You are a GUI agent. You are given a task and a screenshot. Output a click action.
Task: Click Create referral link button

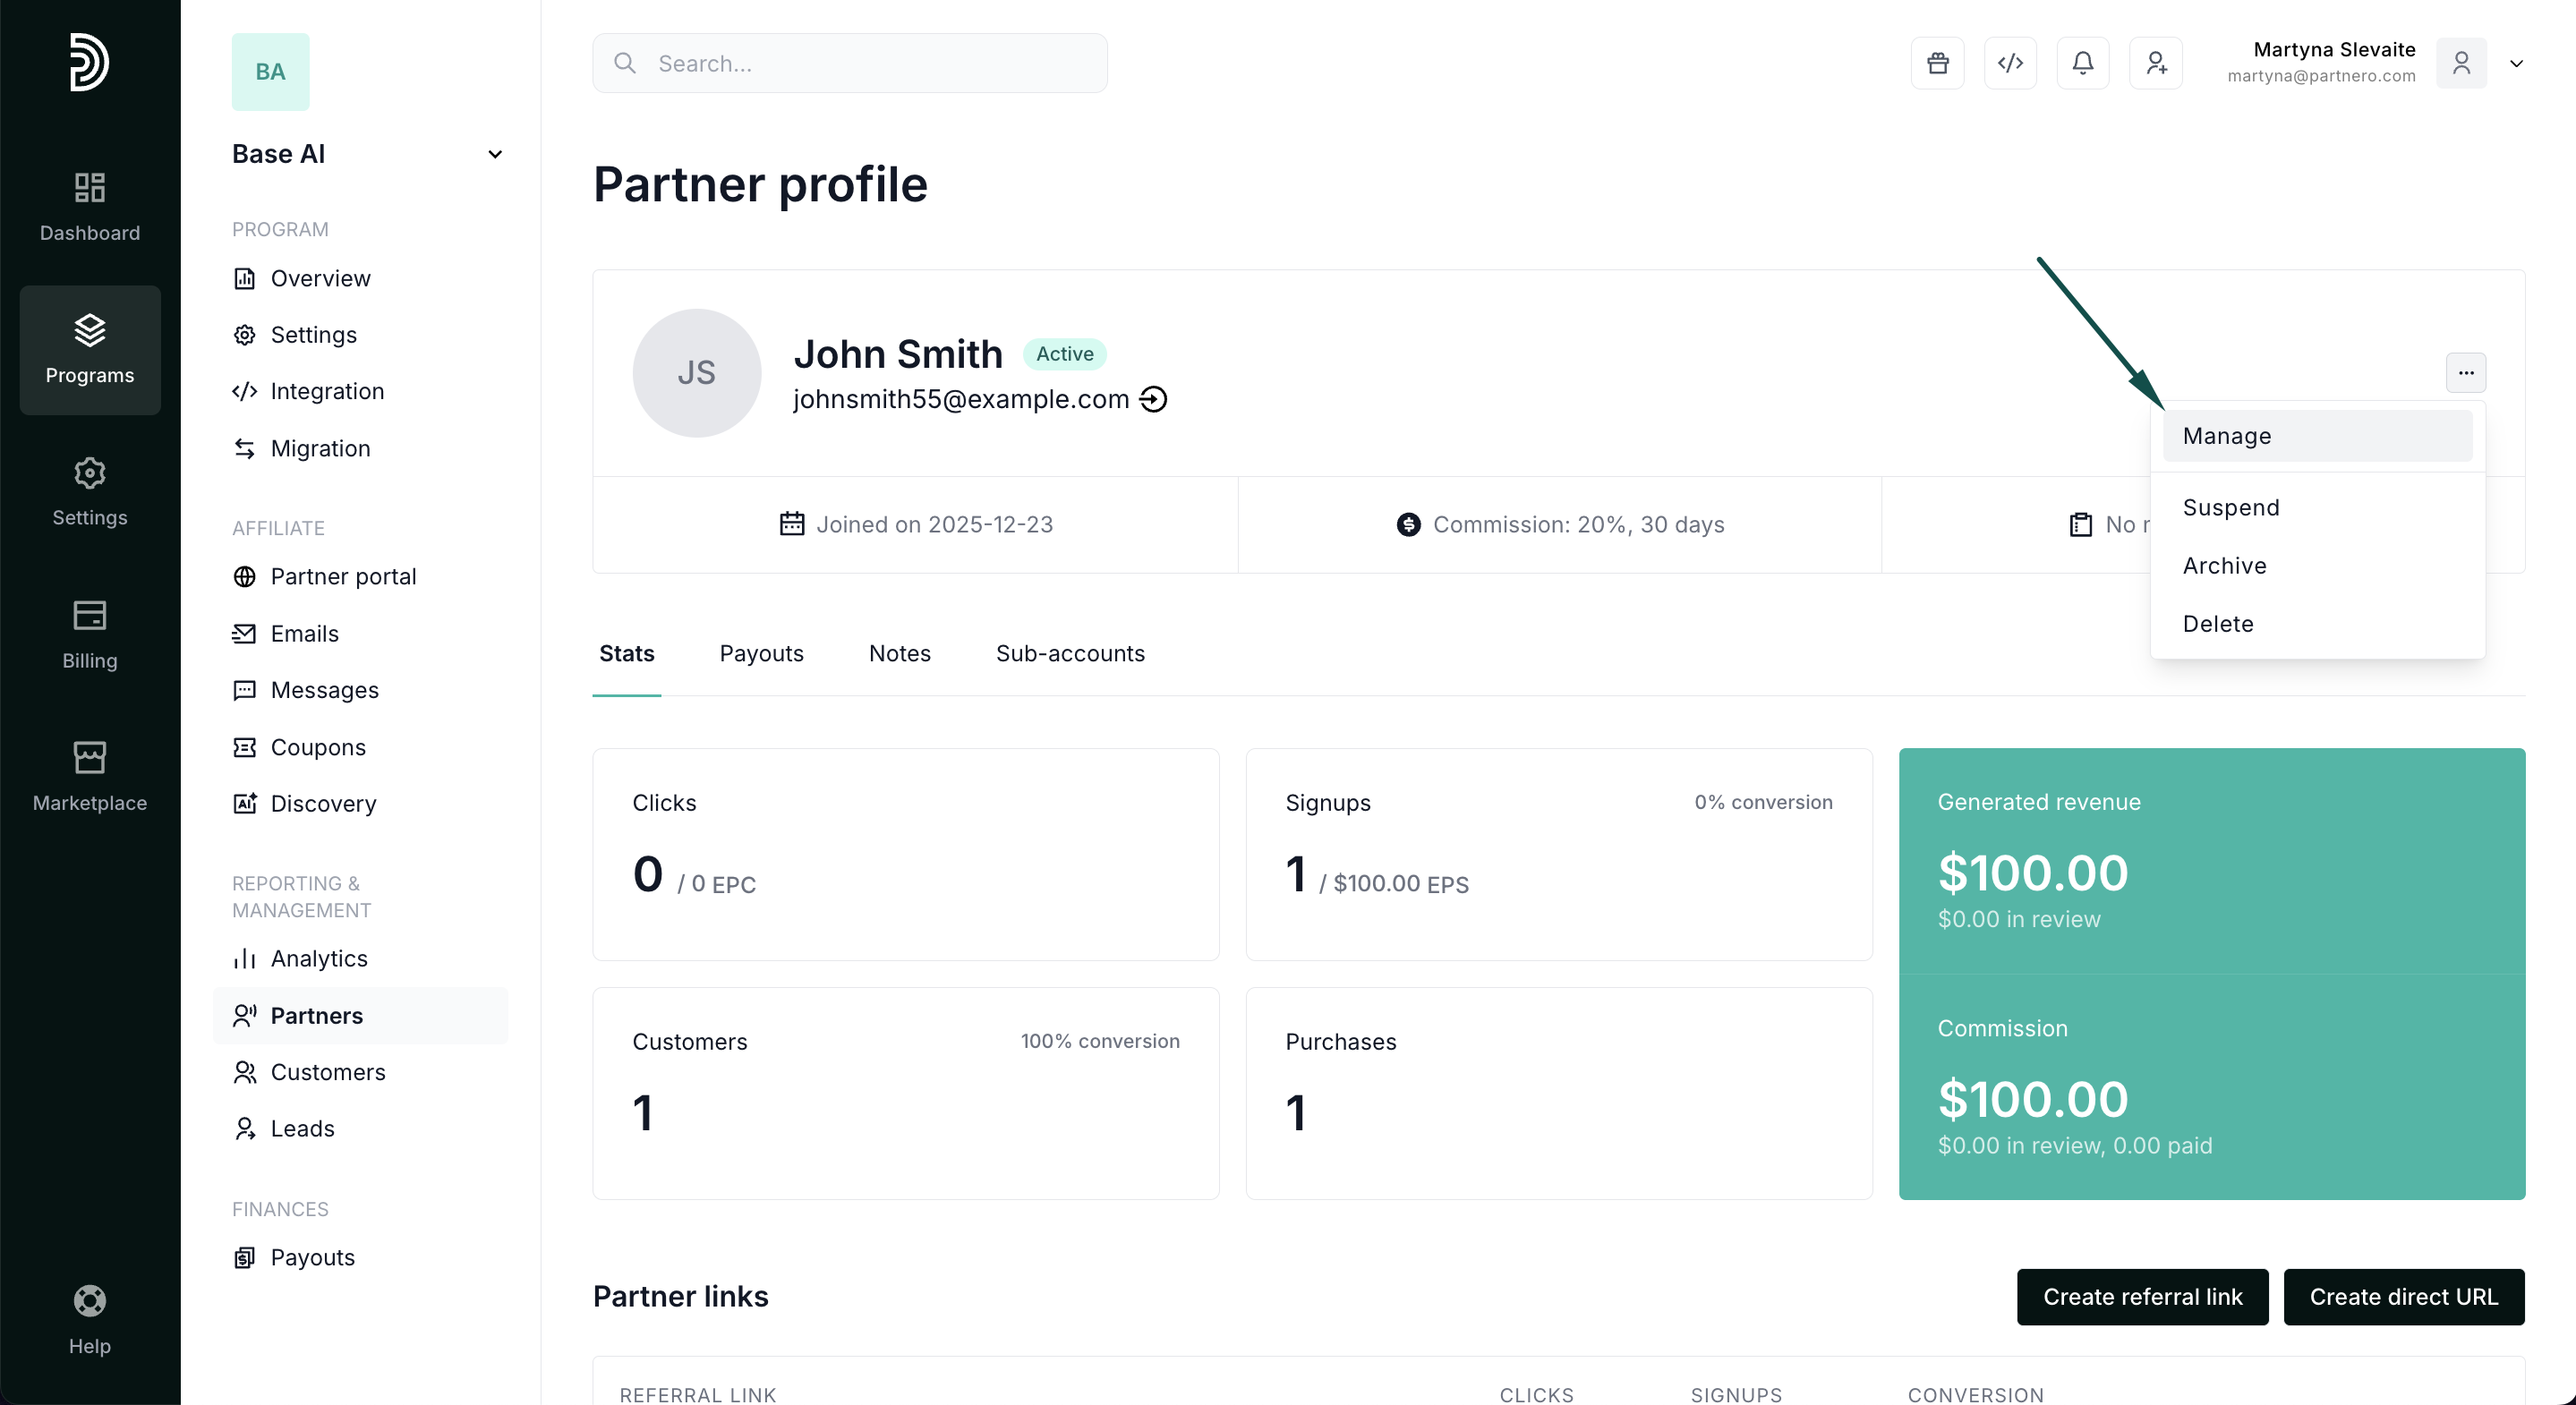point(2141,1296)
